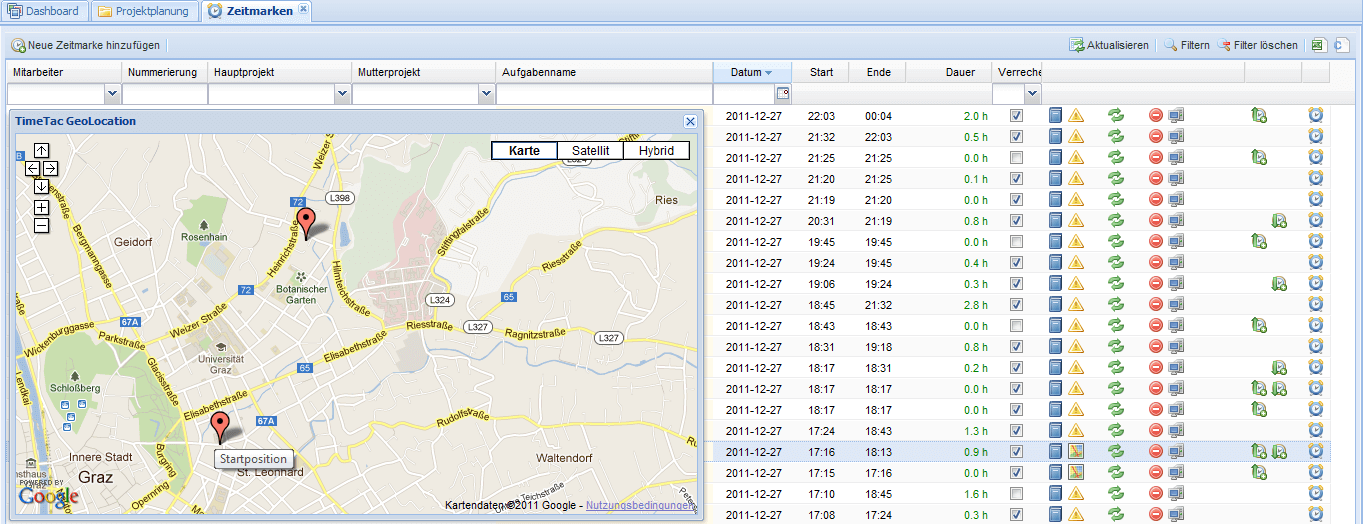
Task: Zoom out the map with minus button
Action: [x=41, y=225]
